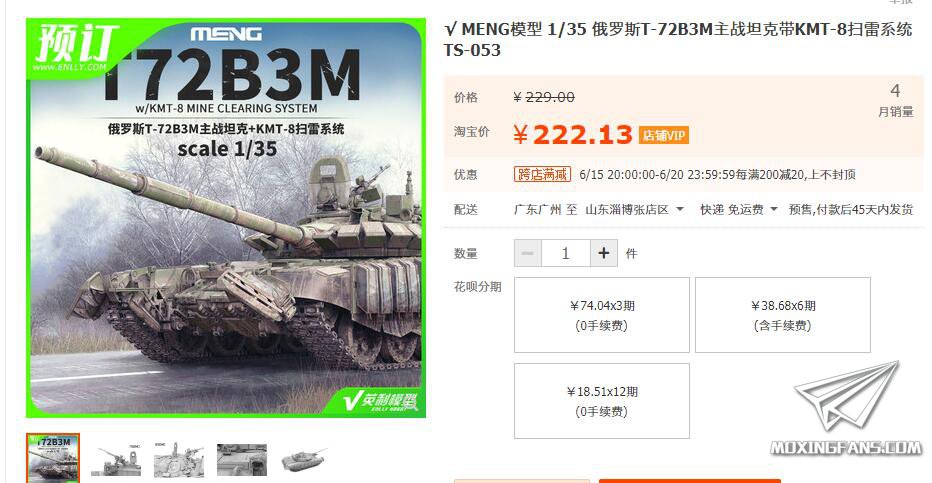932x483 pixels.
Task: Click the product title MENG模型 T-72B3M
Action: (x=678, y=39)
